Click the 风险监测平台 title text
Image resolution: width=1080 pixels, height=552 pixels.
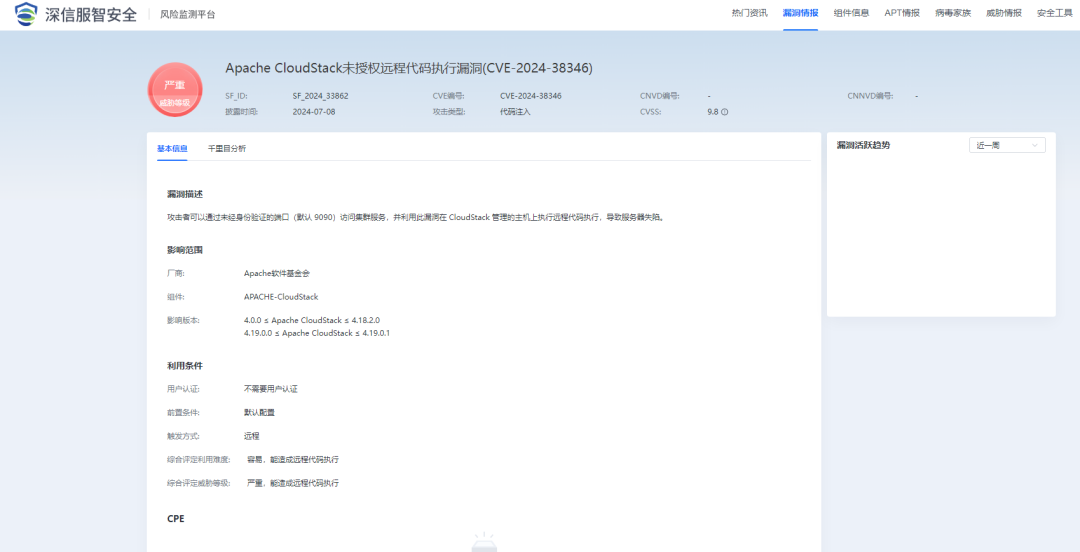click(187, 14)
